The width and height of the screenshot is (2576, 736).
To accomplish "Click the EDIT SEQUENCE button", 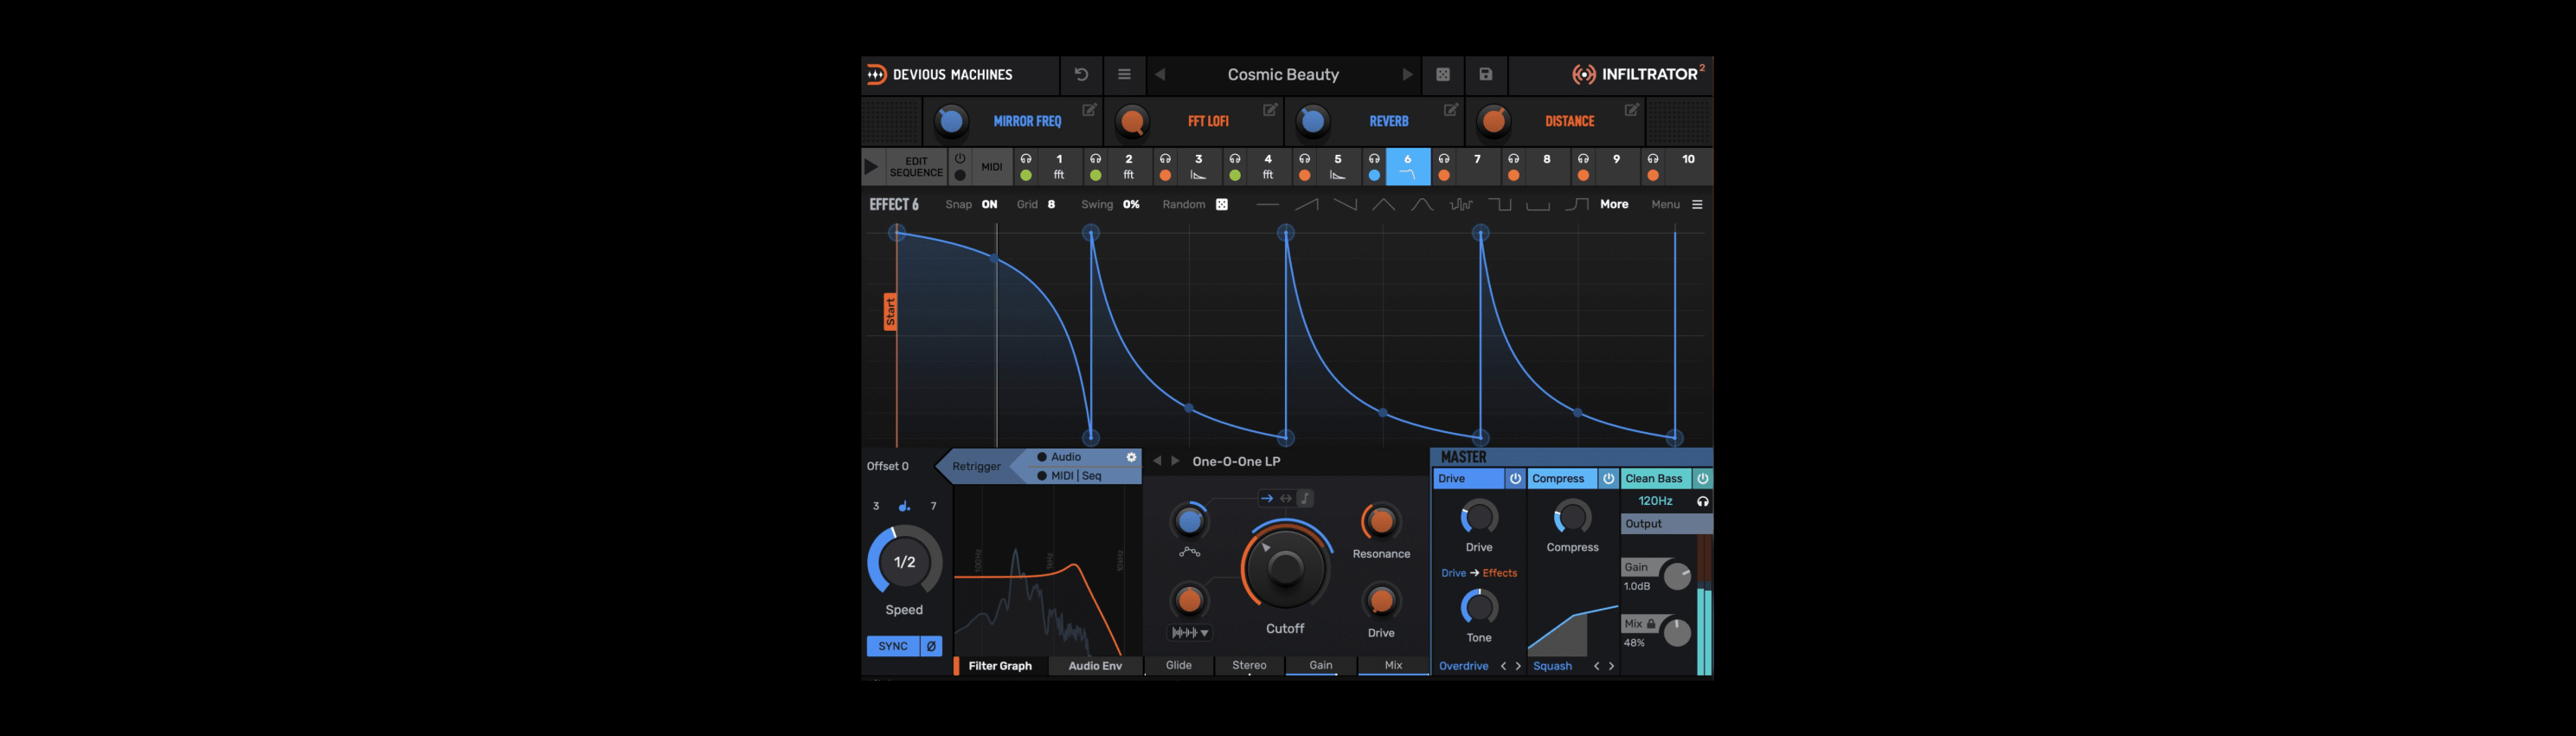I will click(916, 167).
